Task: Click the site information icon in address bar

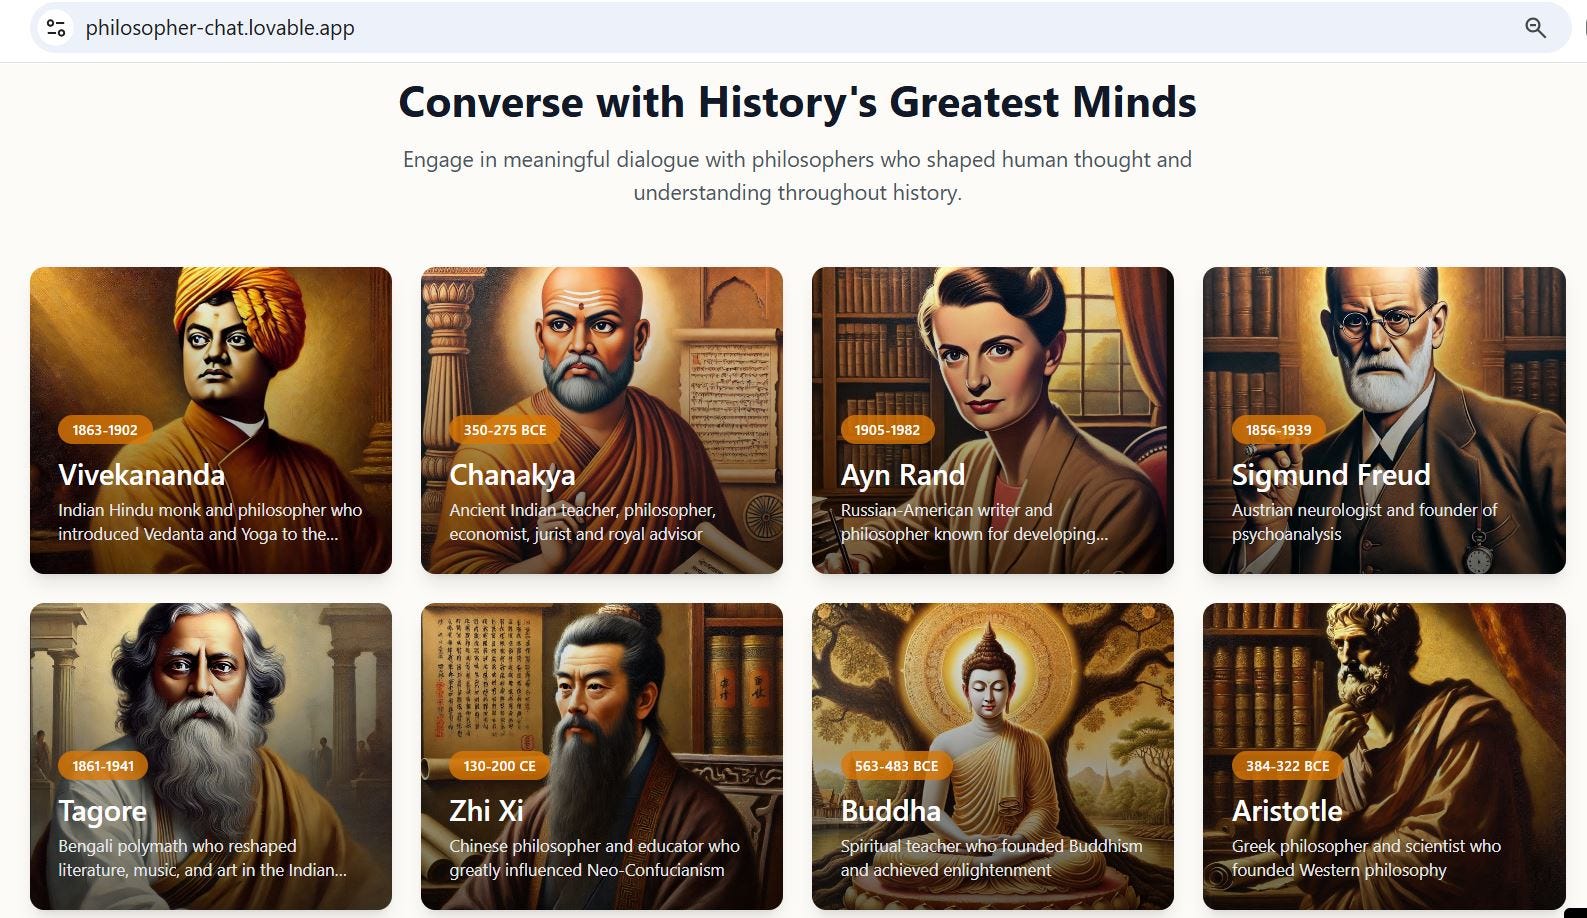Action: (56, 28)
